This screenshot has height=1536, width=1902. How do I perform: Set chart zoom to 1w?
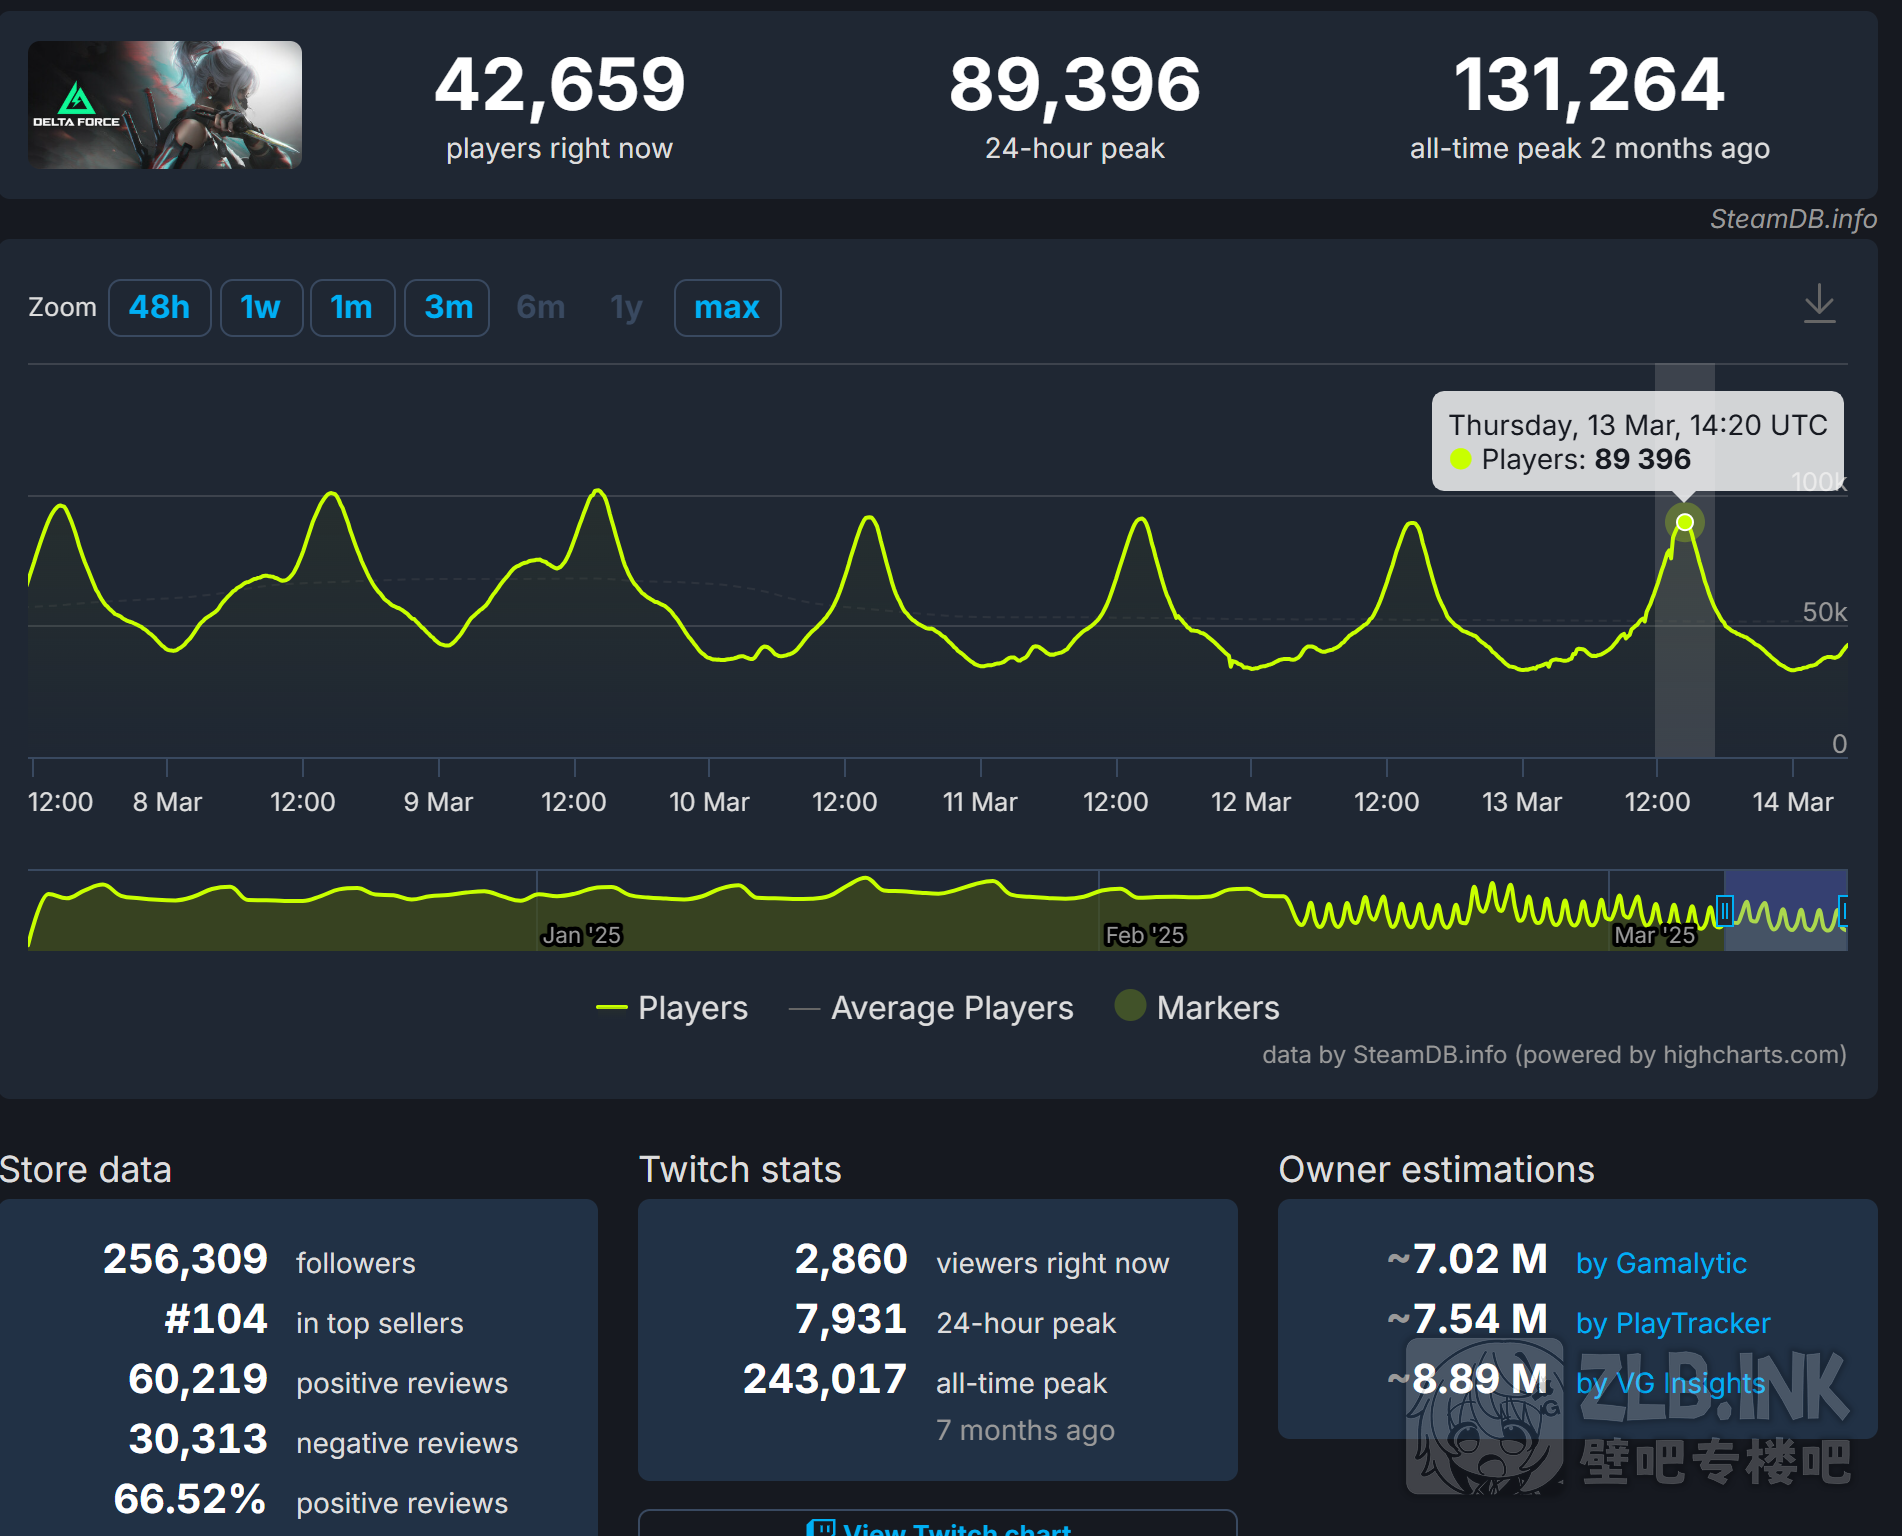click(x=260, y=308)
